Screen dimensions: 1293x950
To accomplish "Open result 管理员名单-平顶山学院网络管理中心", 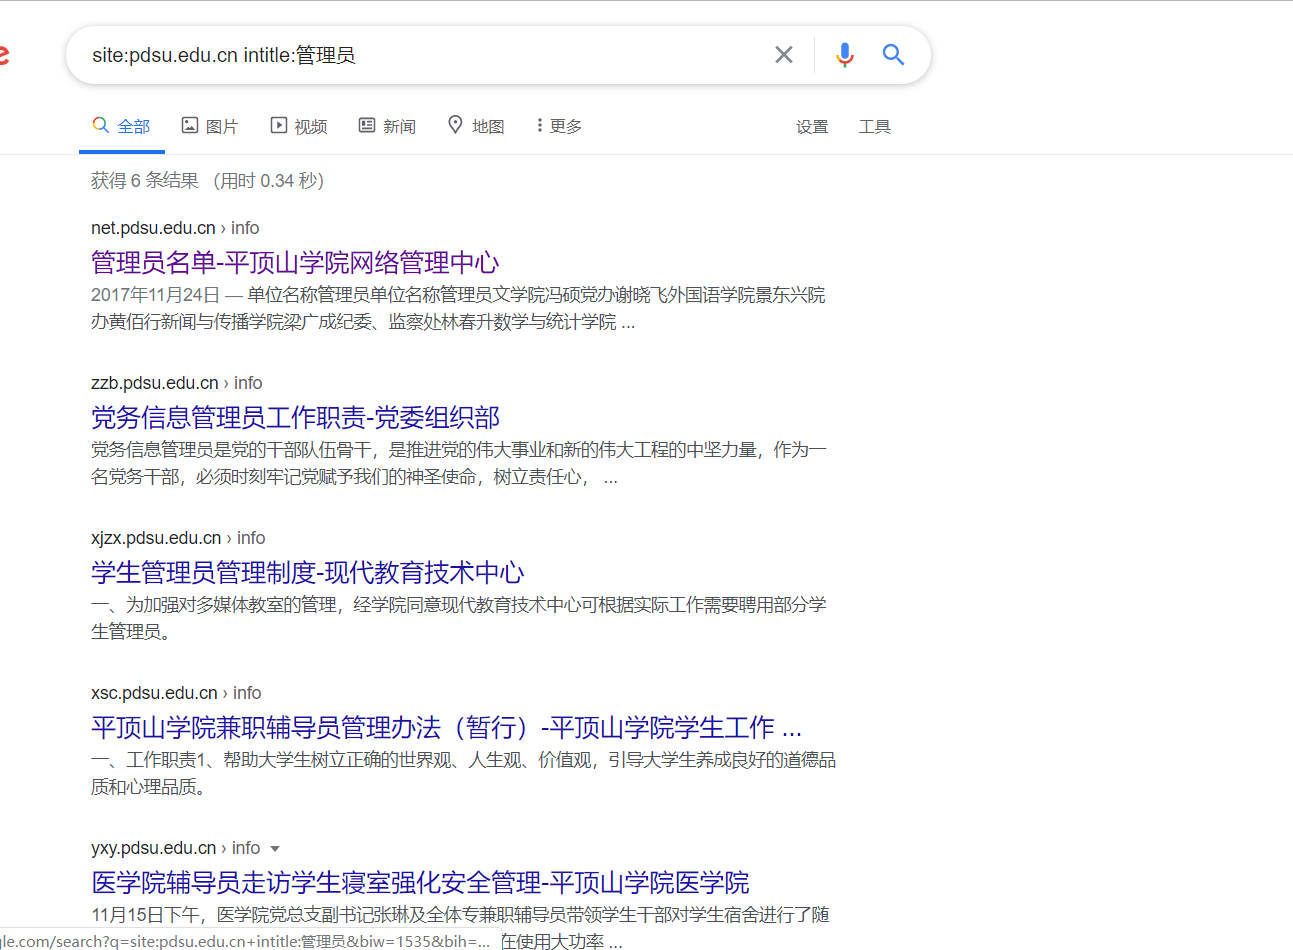I will 295,262.
